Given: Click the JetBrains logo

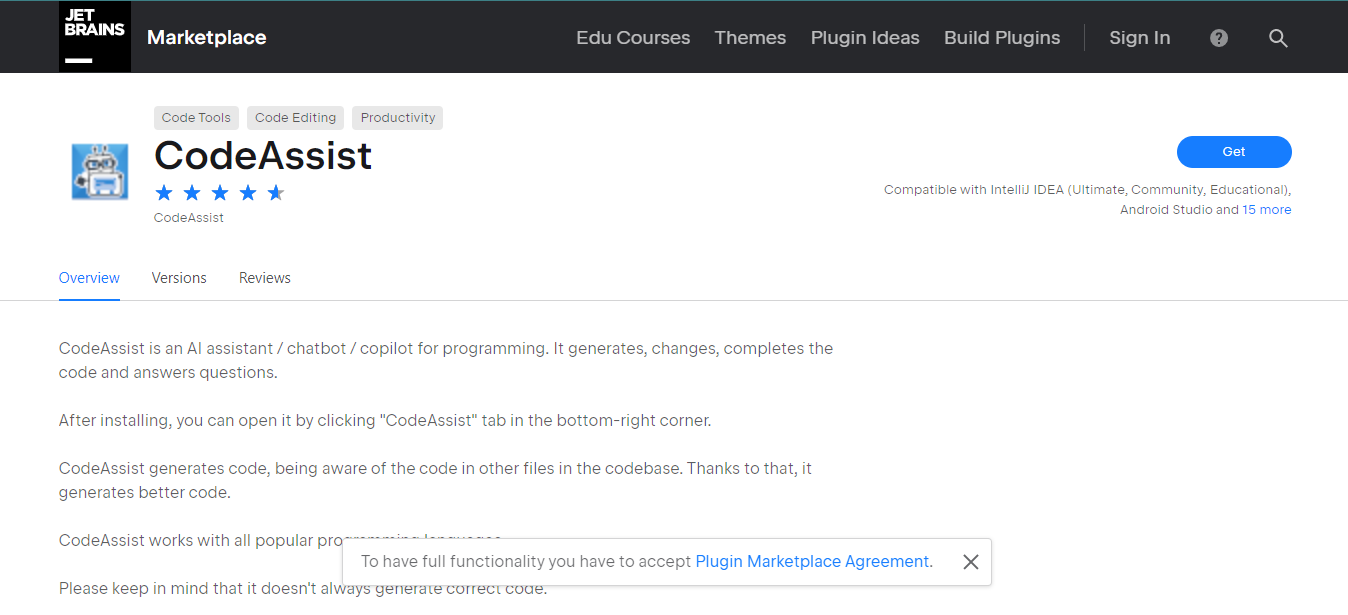Looking at the screenshot, I should click(95, 37).
